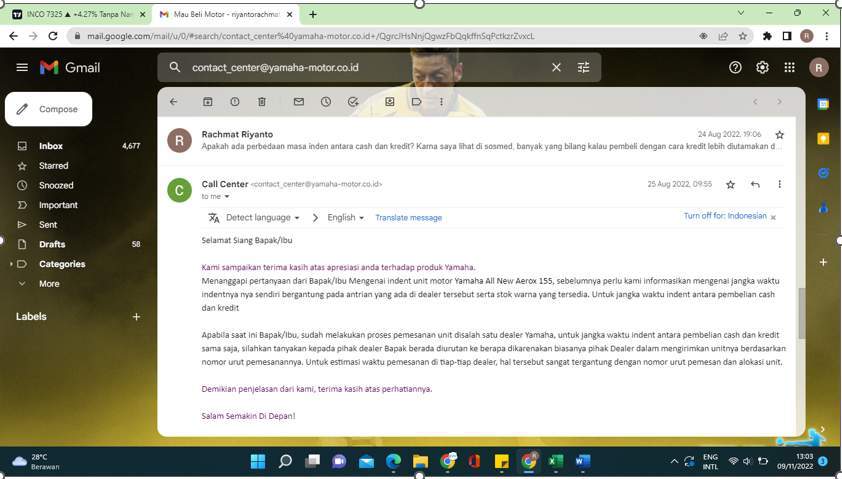Click the email thread vertical scrollbar
Image resolution: width=842 pixels, height=479 pixels.
802,313
